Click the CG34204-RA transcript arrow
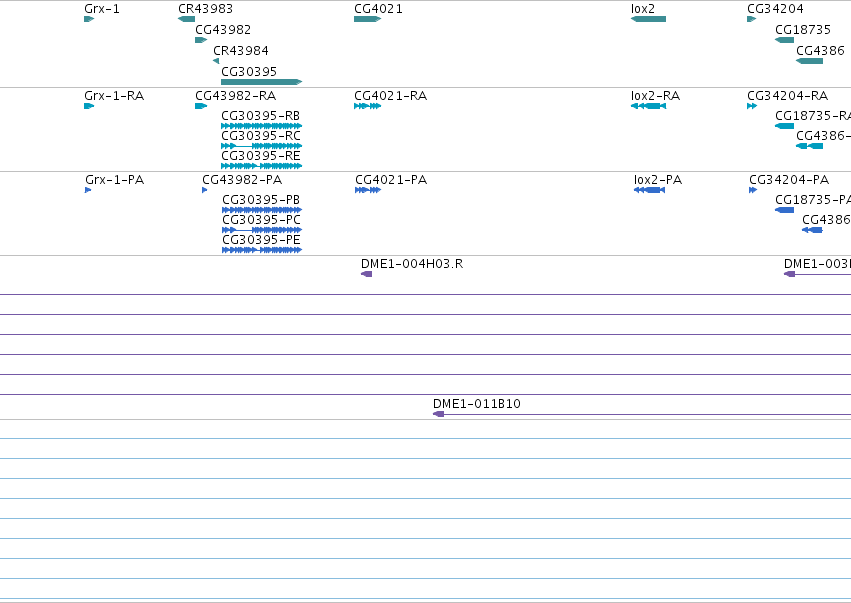Screen dimensions: 851x603 click(752, 106)
